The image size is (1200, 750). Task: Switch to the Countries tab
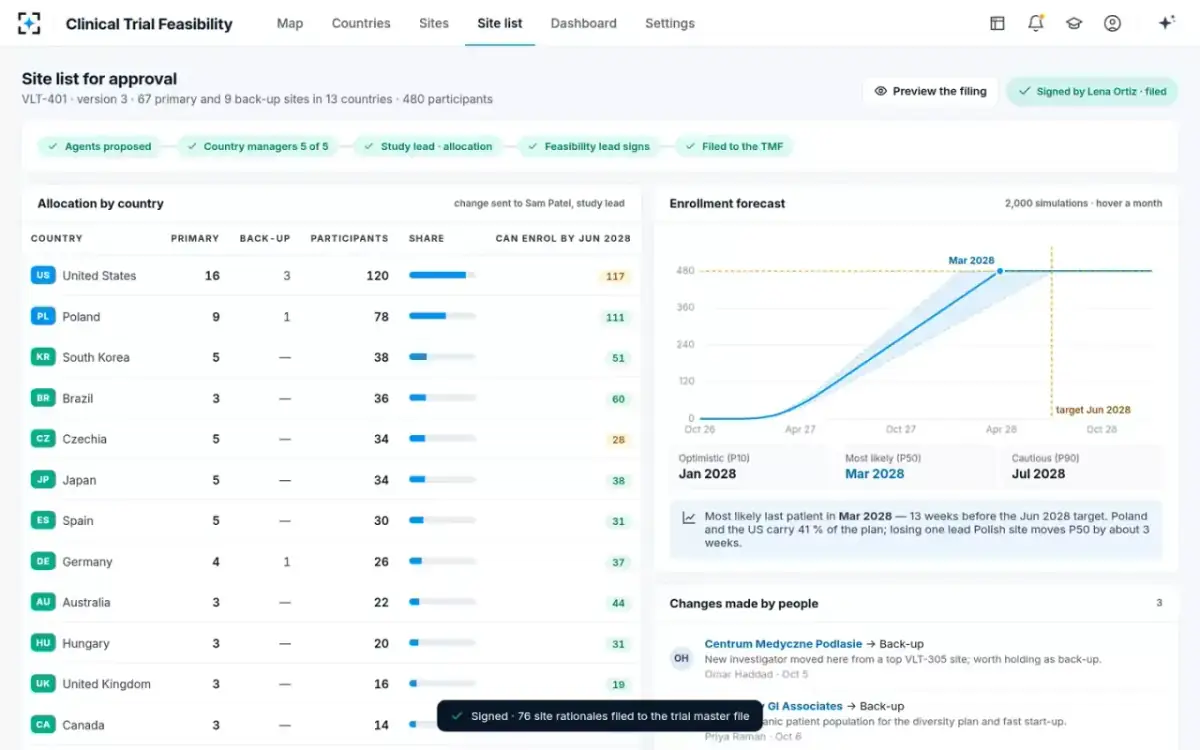tap(361, 23)
